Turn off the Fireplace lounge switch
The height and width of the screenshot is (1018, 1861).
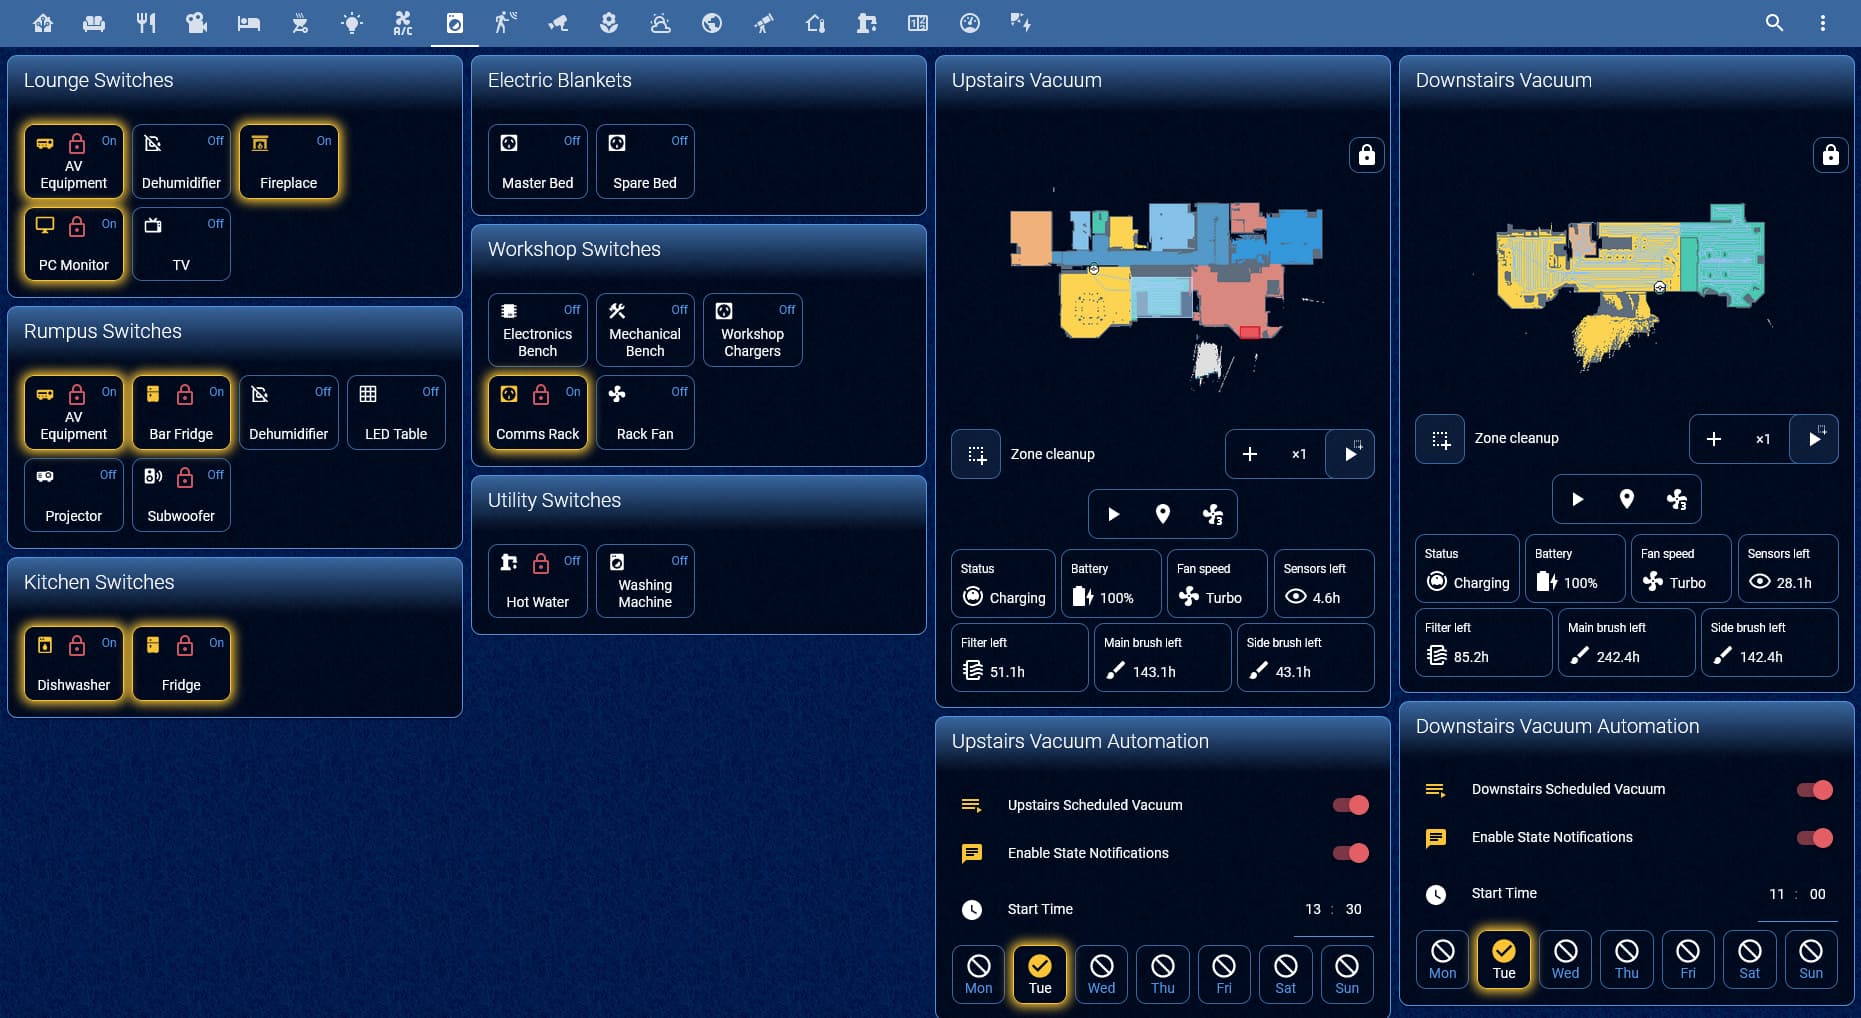[289, 161]
